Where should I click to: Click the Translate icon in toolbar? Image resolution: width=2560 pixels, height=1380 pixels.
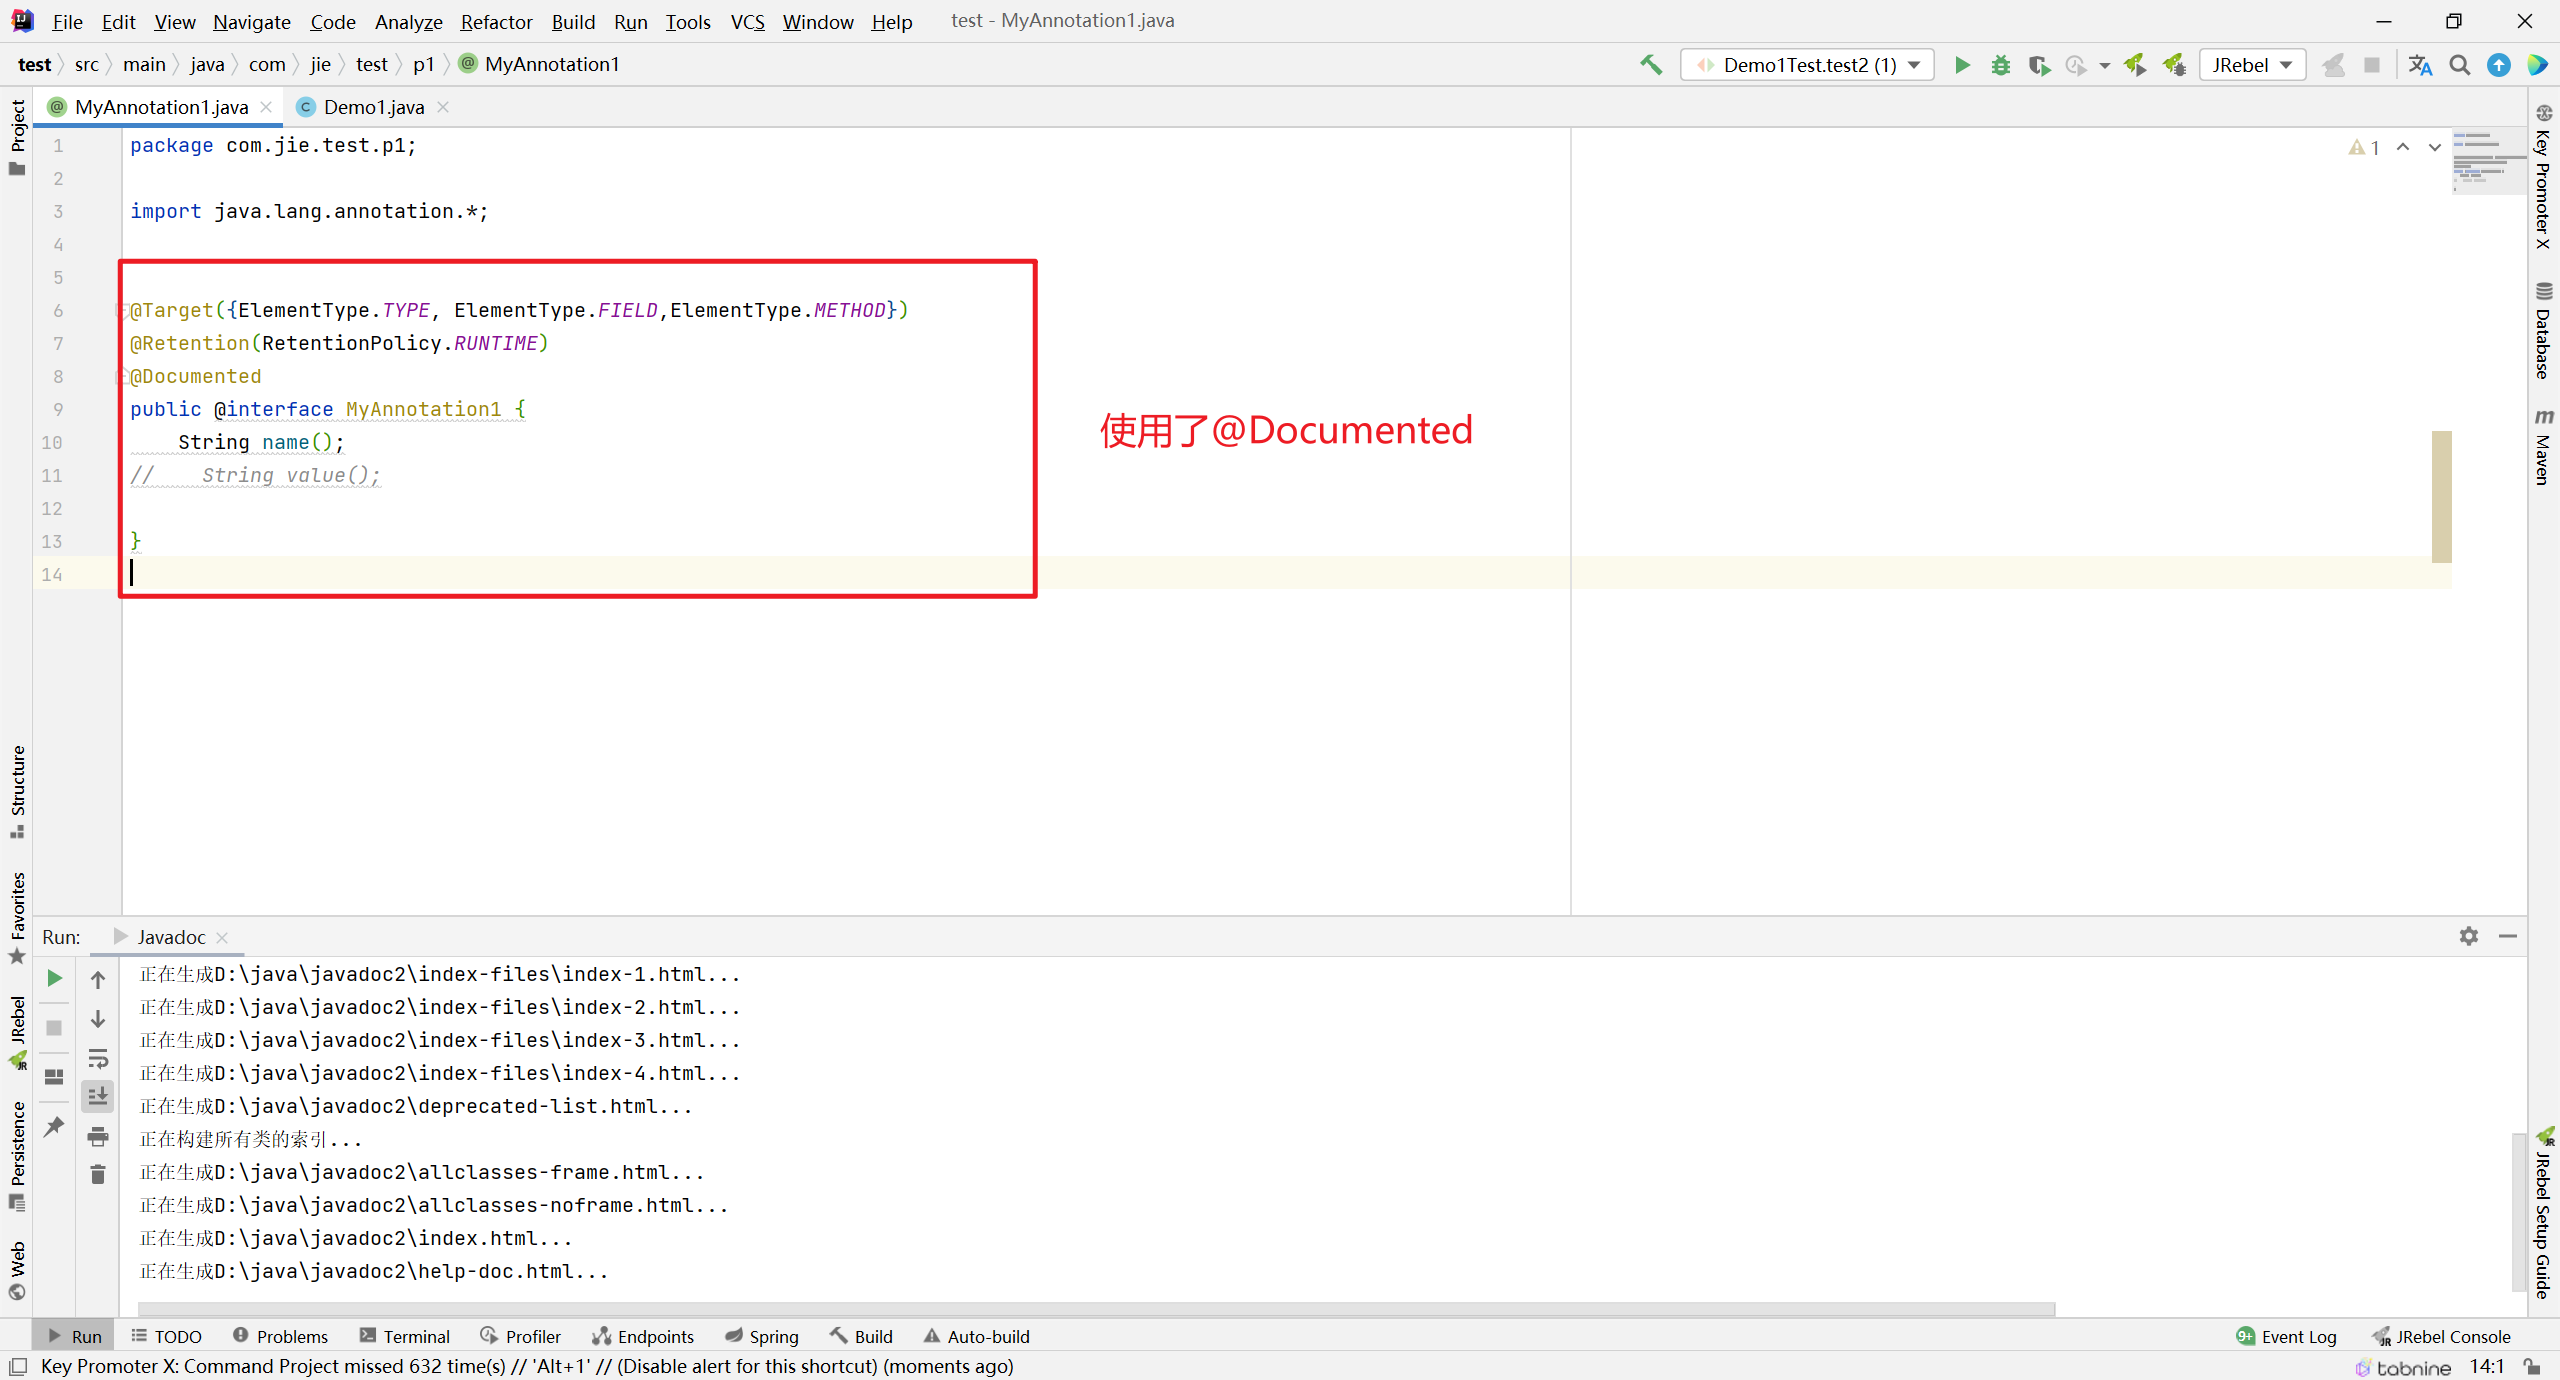coord(2420,65)
